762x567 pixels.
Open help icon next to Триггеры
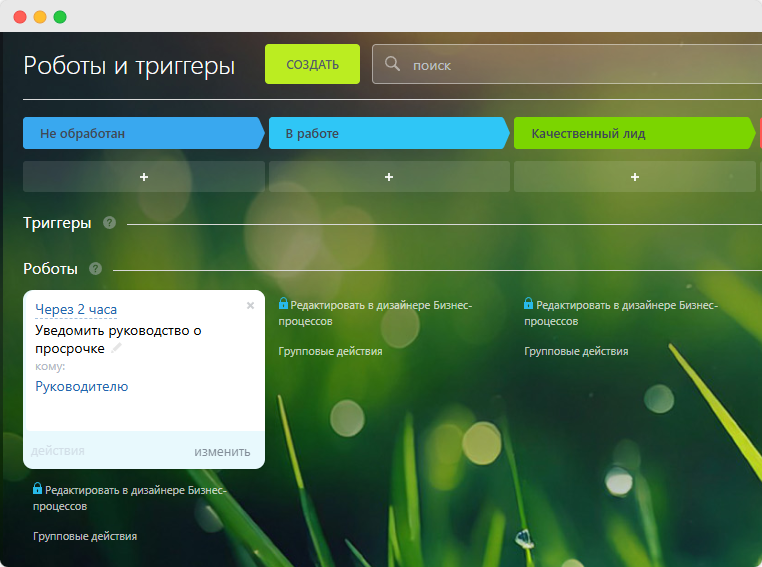(109, 223)
